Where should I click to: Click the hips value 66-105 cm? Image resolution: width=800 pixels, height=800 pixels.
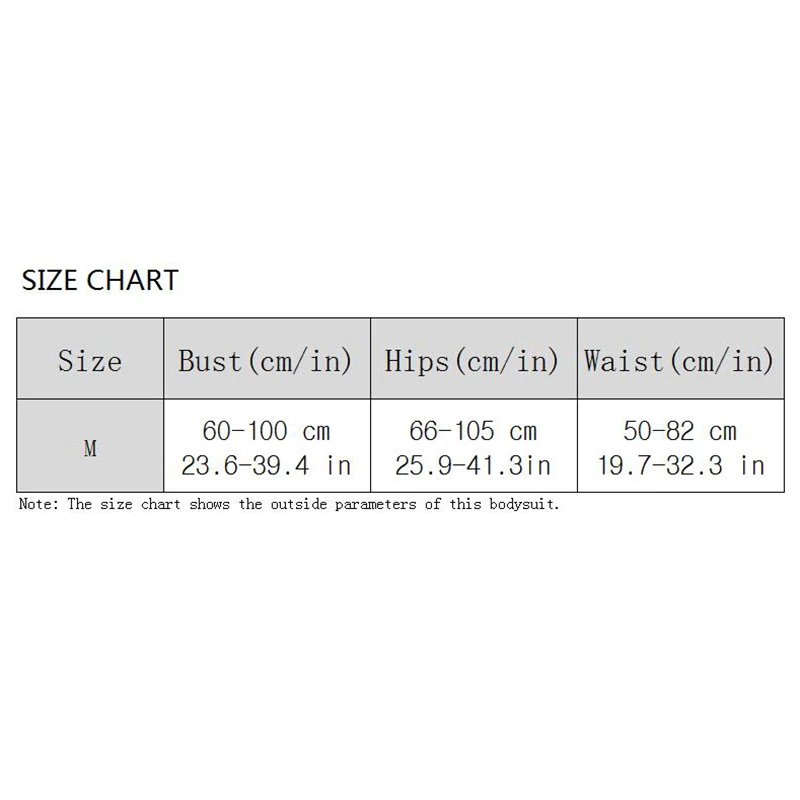point(472,432)
